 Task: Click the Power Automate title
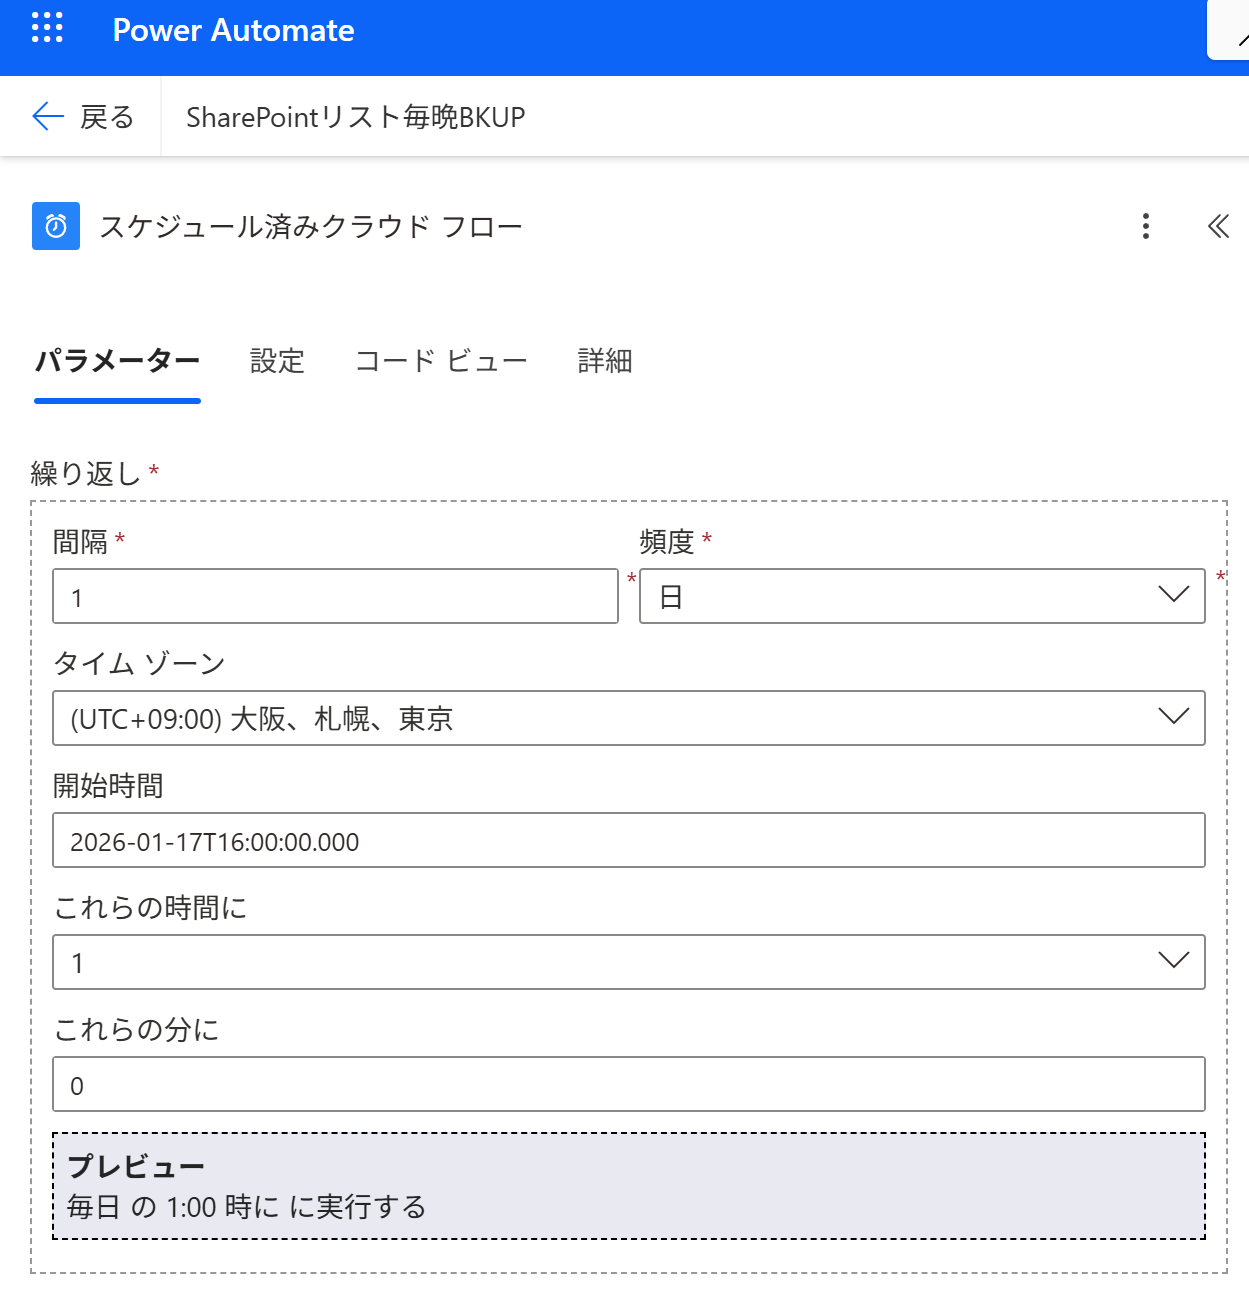pos(233,30)
